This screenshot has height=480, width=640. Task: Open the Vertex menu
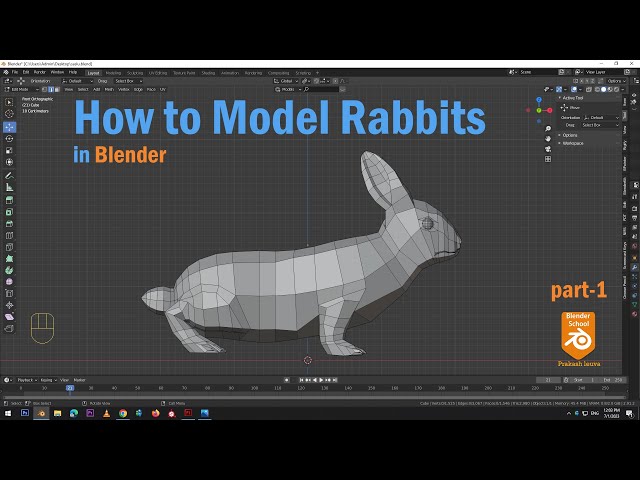123,89
